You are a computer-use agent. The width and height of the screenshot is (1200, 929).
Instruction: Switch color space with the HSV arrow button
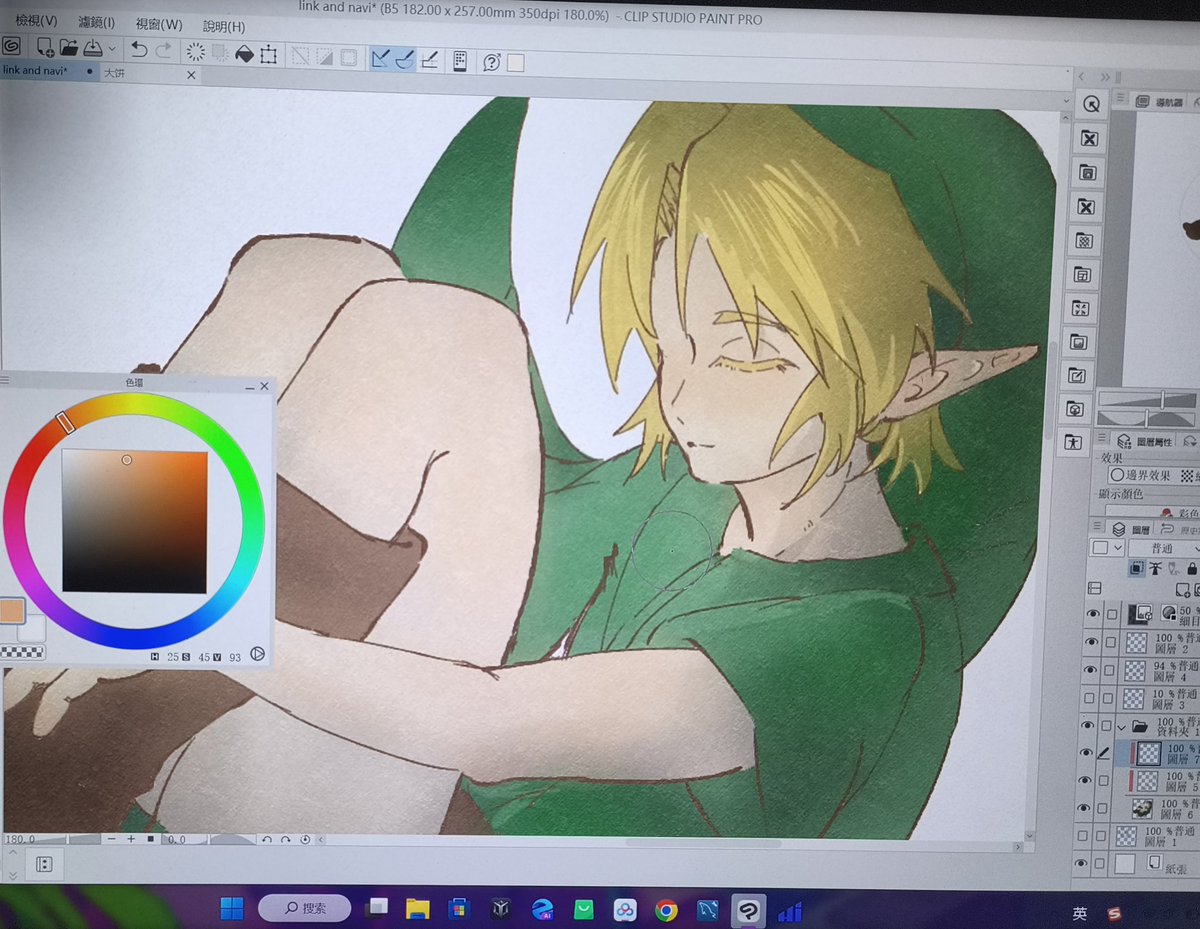[257, 654]
